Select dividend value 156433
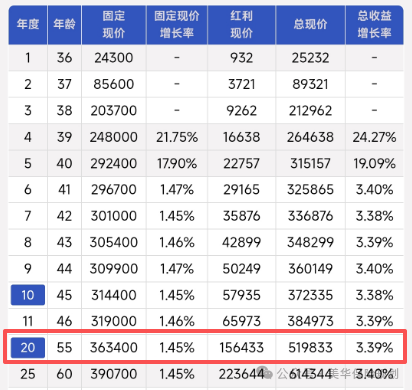This screenshot has height=390, width=412. click(241, 348)
